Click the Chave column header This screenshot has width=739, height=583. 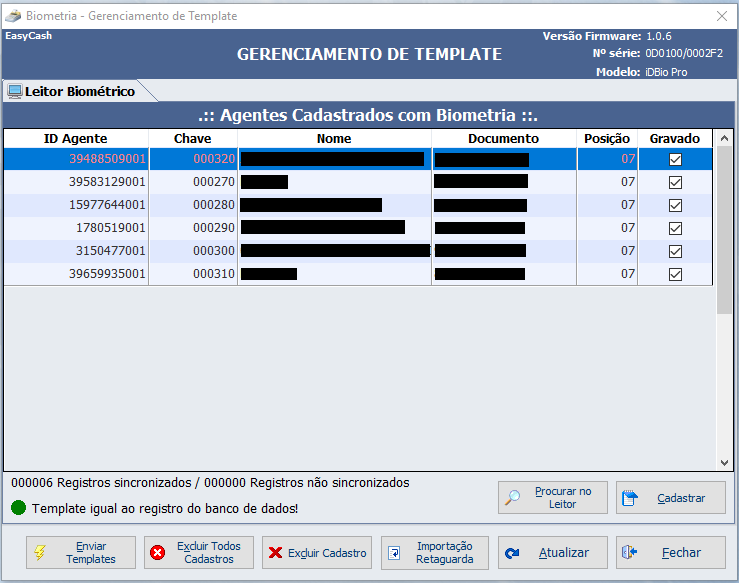point(192,139)
